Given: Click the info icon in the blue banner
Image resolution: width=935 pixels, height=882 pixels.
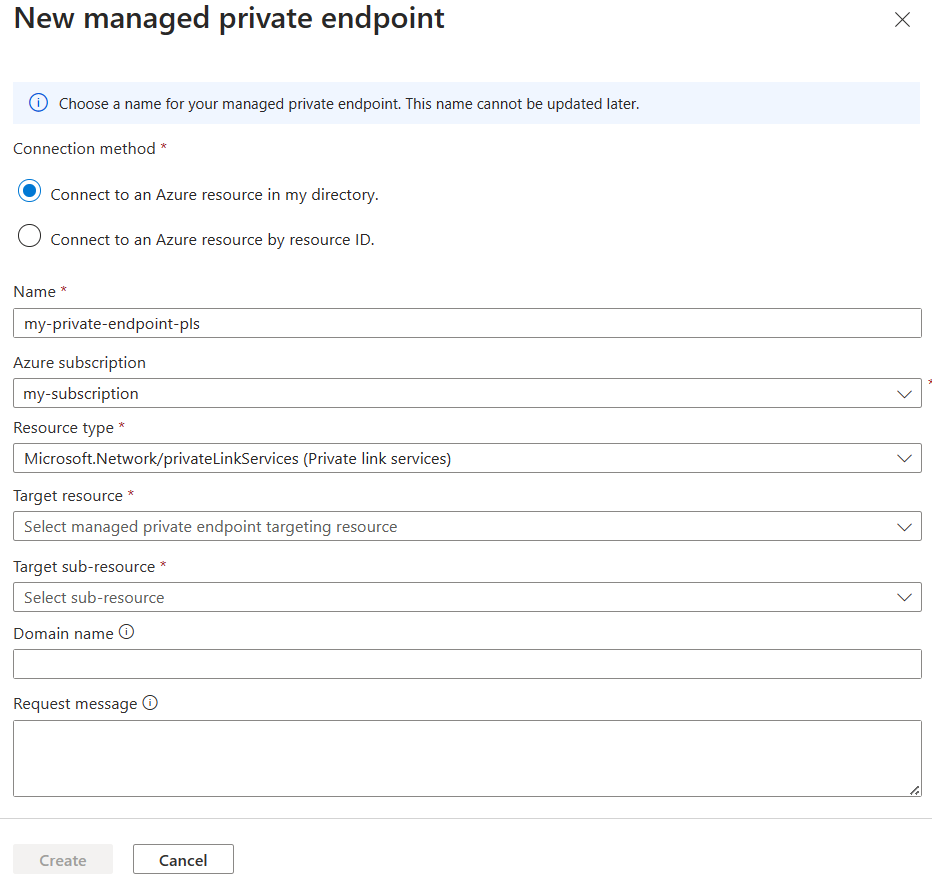Looking at the screenshot, I should 38,103.
